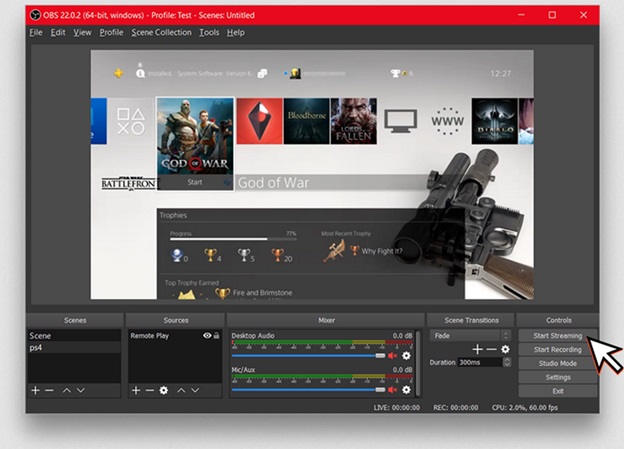Image resolution: width=624 pixels, height=449 pixels.
Task: Open the Fade transition dropdown
Action: click(470, 336)
